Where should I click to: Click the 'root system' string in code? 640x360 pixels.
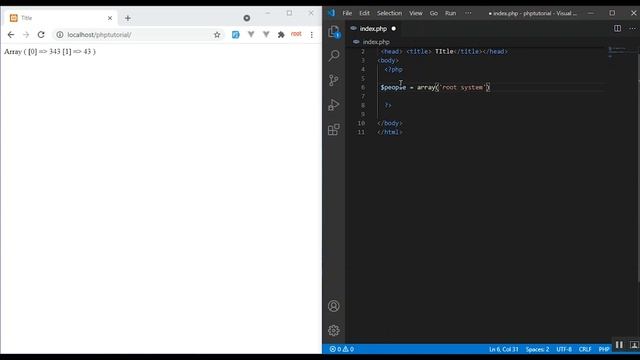pos(462,87)
